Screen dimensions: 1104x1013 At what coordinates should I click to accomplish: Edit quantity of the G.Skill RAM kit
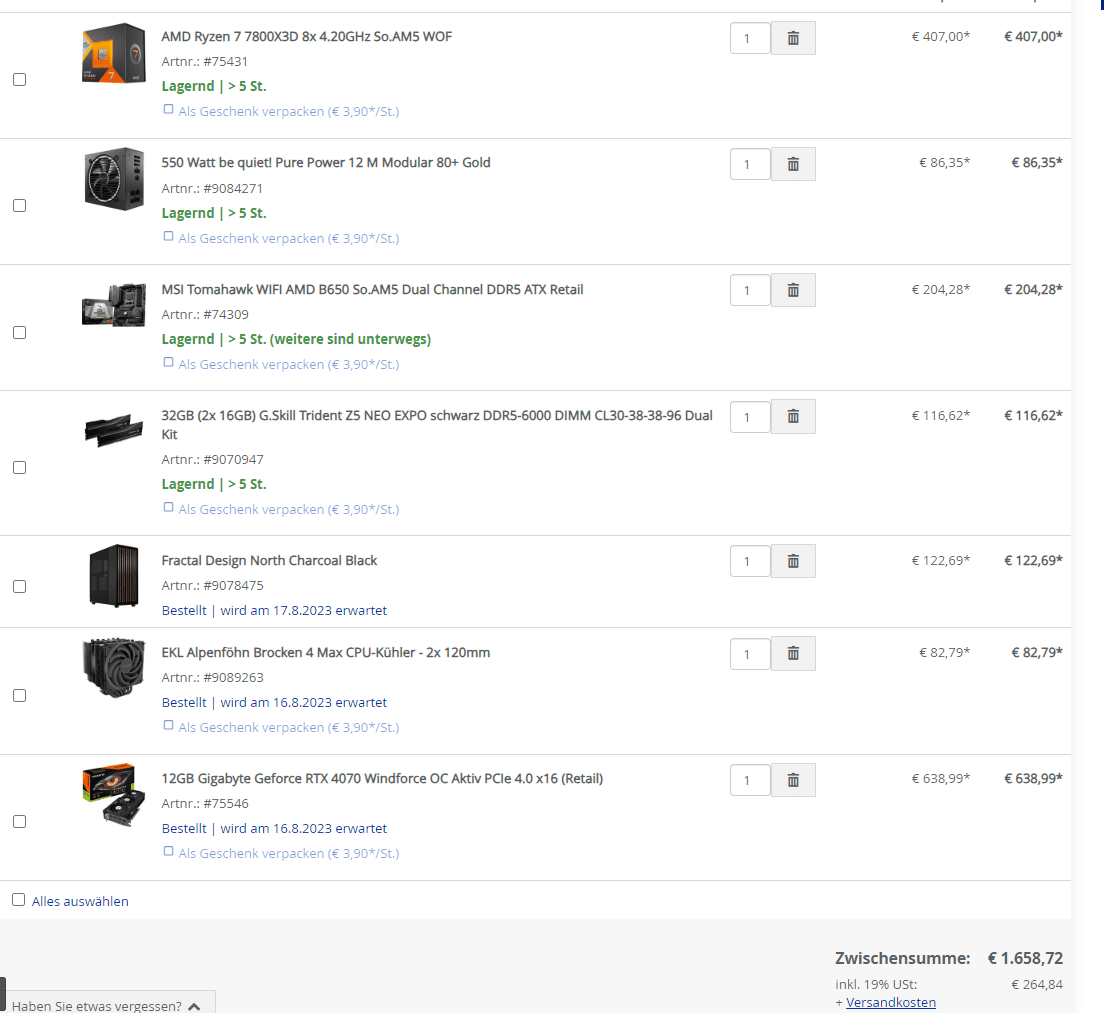[x=750, y=417]
